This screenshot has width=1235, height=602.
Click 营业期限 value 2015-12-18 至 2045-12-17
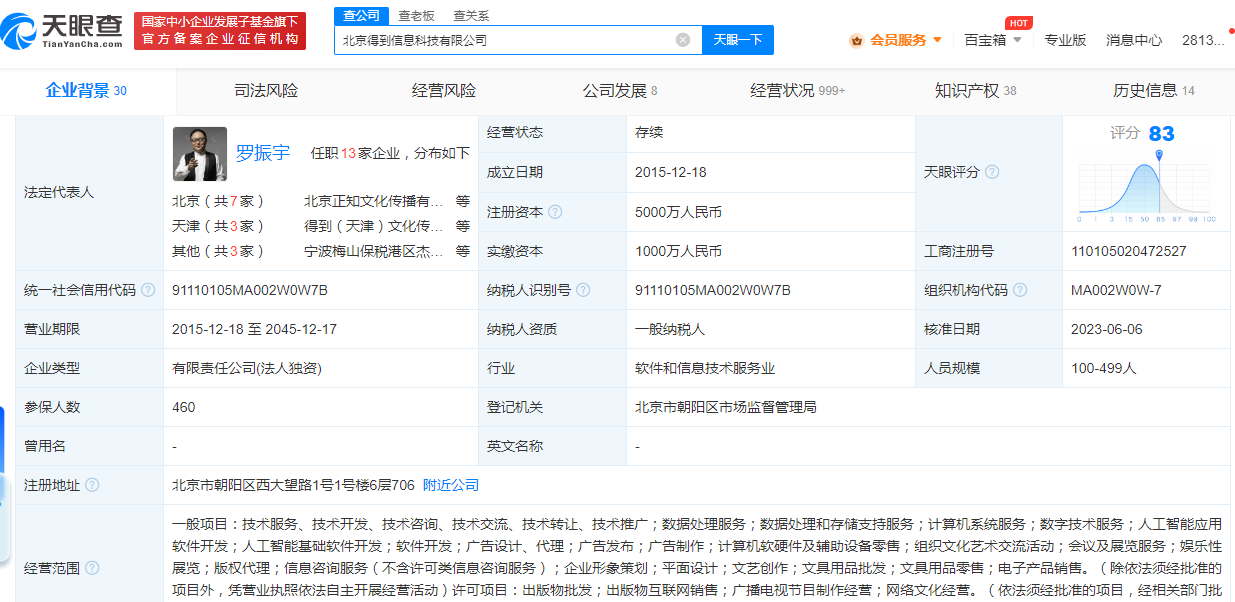coord(254,329)
